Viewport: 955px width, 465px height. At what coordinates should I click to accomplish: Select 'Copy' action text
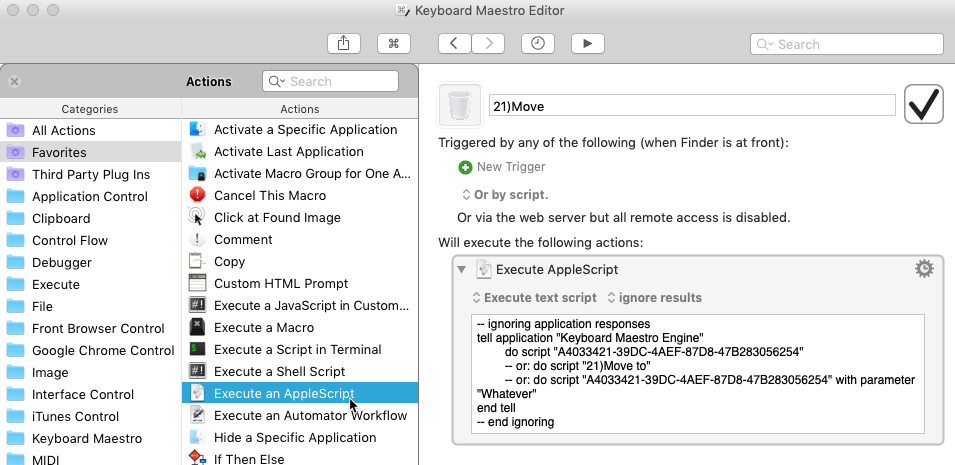230,261
